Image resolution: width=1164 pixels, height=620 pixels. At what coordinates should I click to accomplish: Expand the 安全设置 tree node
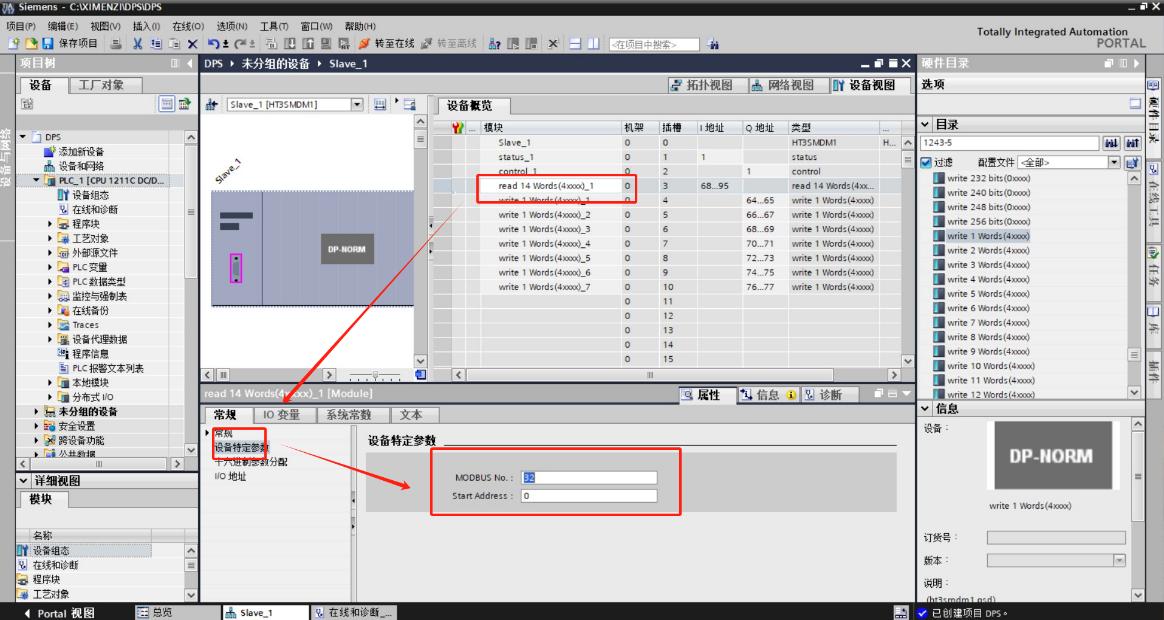36,426
